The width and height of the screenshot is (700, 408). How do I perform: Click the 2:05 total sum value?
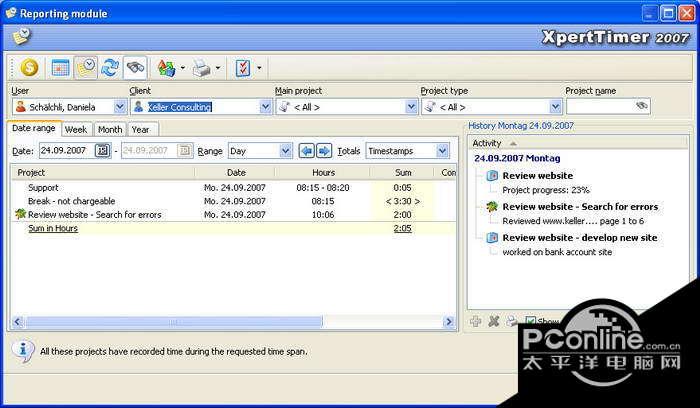pyautogui.click(x=402, y=228)
